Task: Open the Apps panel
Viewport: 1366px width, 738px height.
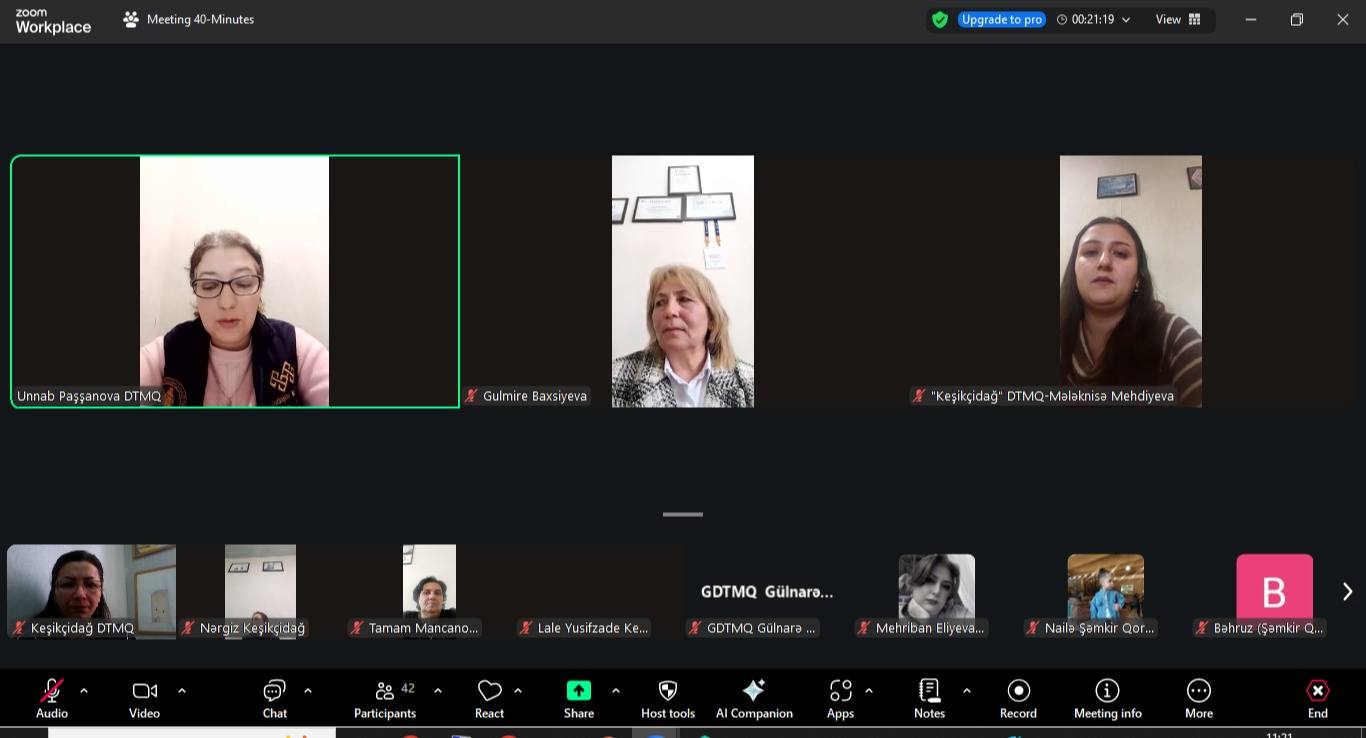Action: coord(840,698)
